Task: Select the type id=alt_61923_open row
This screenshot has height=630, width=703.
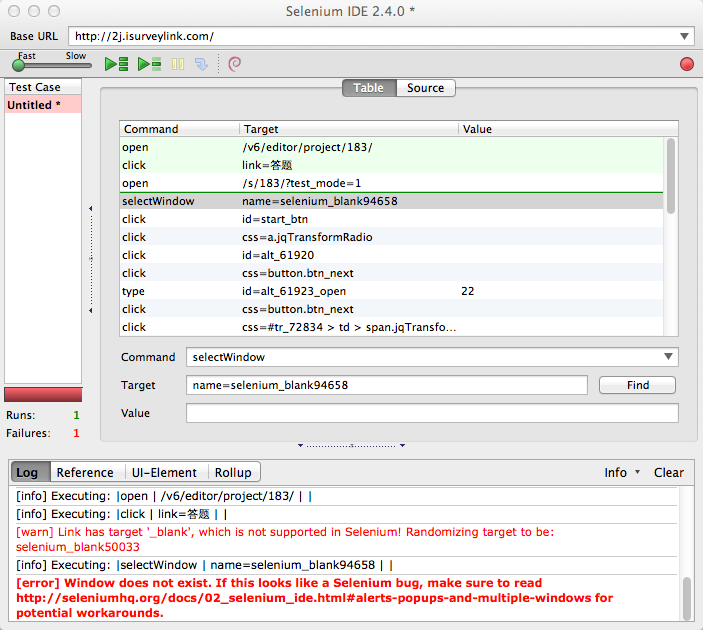Action: pos(300,291)
